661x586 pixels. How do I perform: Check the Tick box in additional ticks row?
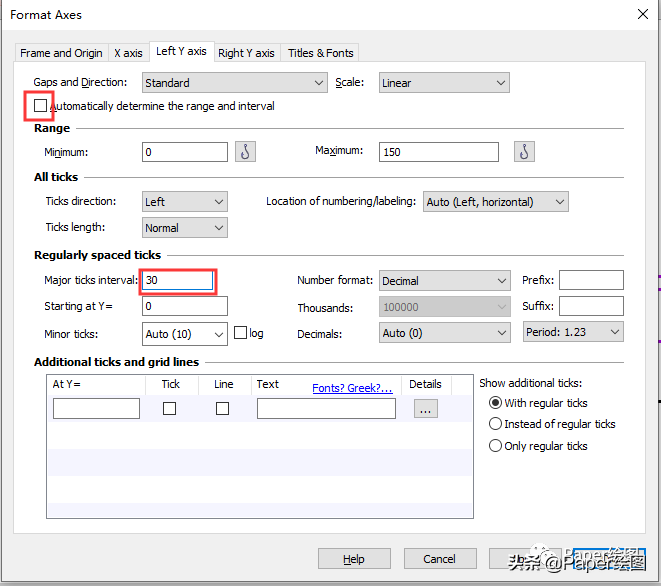[169, 408]
